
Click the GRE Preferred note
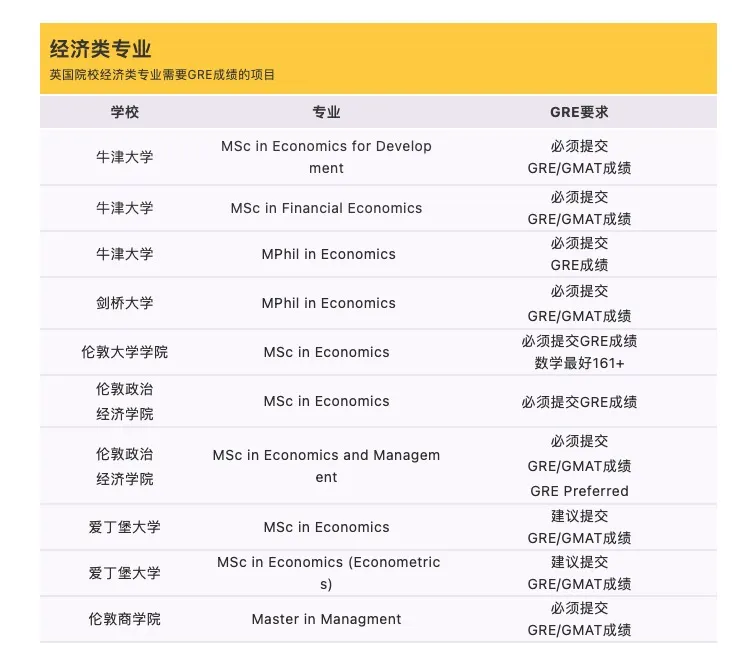tap(579, 491)
